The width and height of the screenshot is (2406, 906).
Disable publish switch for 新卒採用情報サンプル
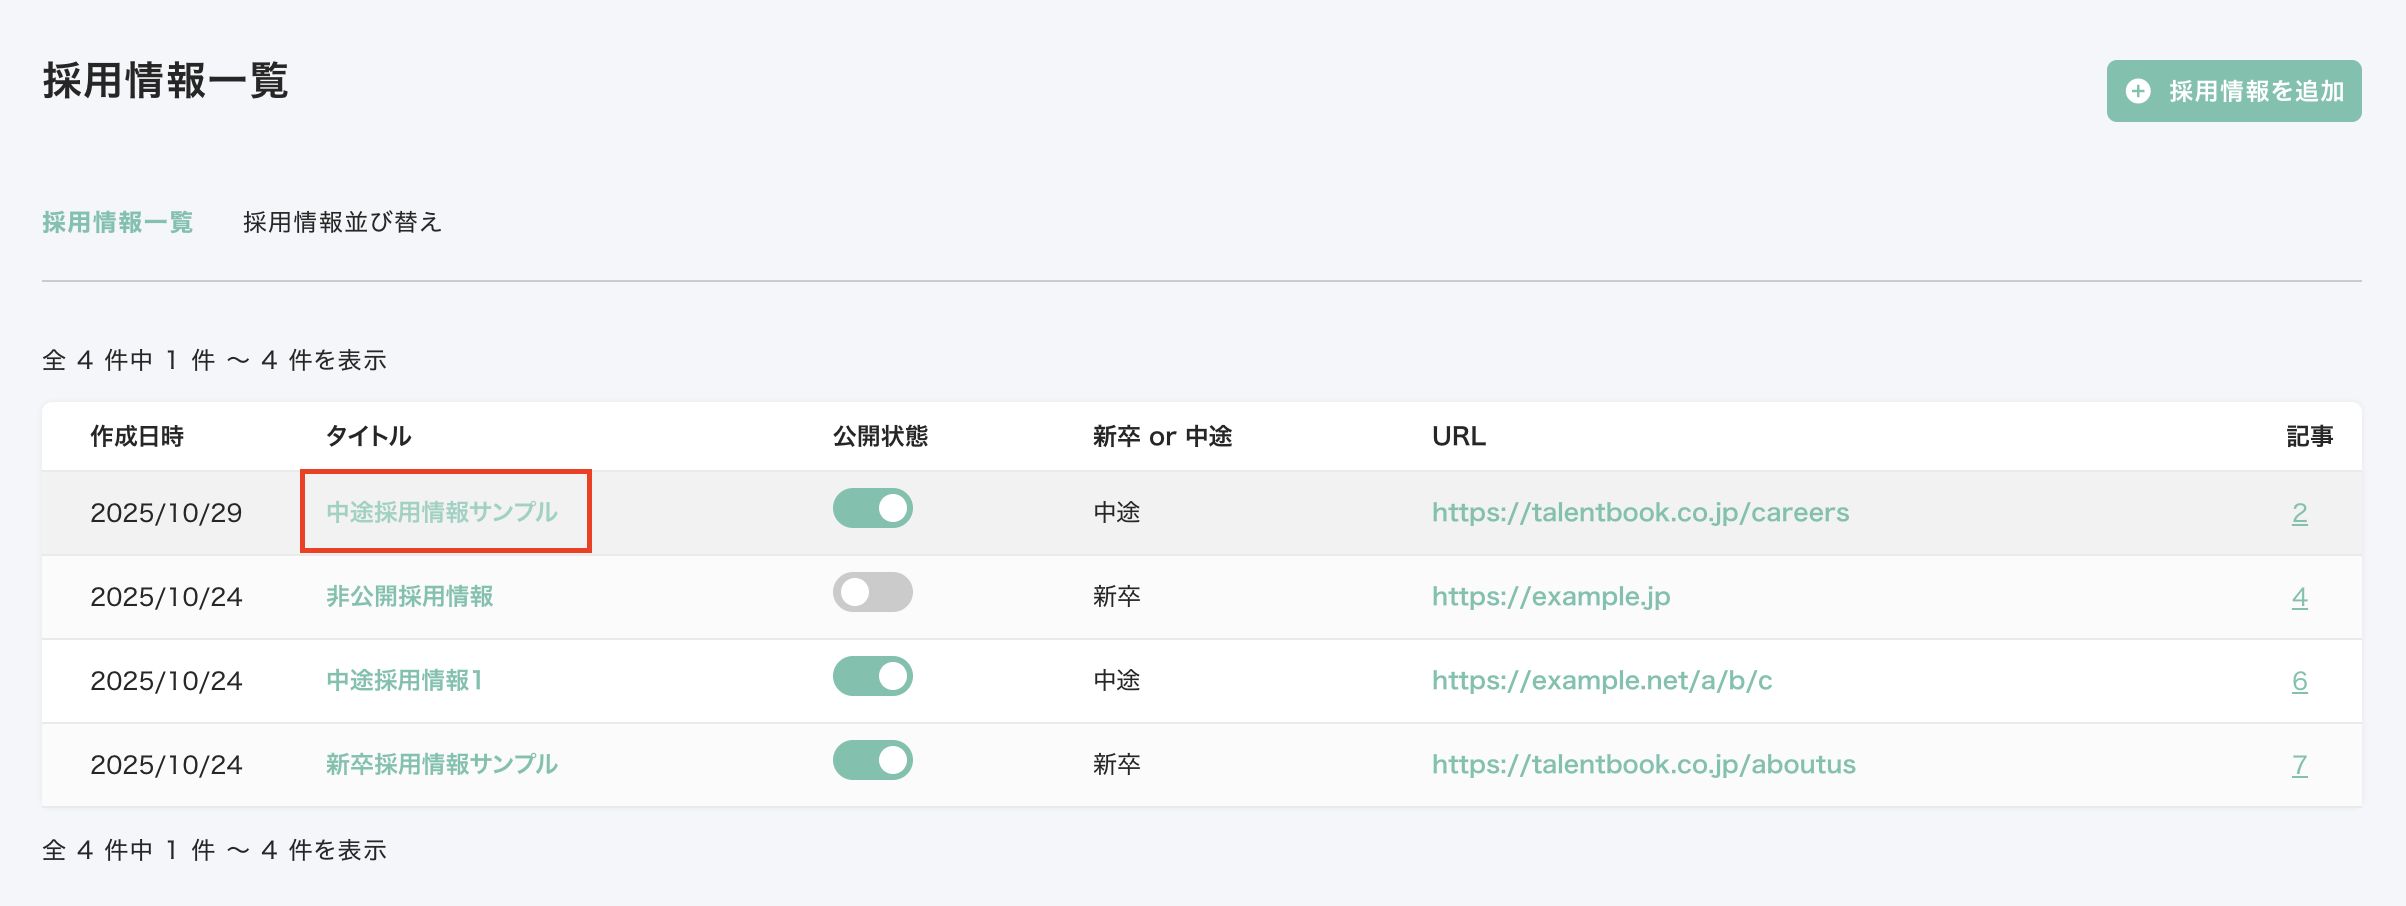pos(872,761)
